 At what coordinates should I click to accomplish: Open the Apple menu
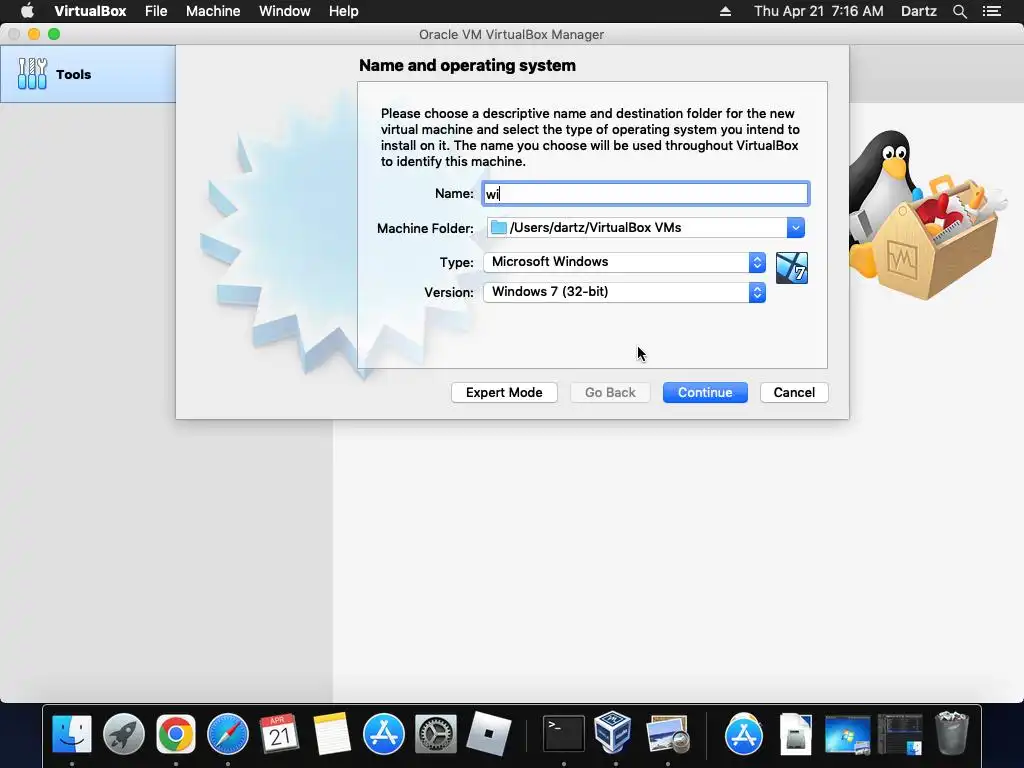tap(27, 11)
